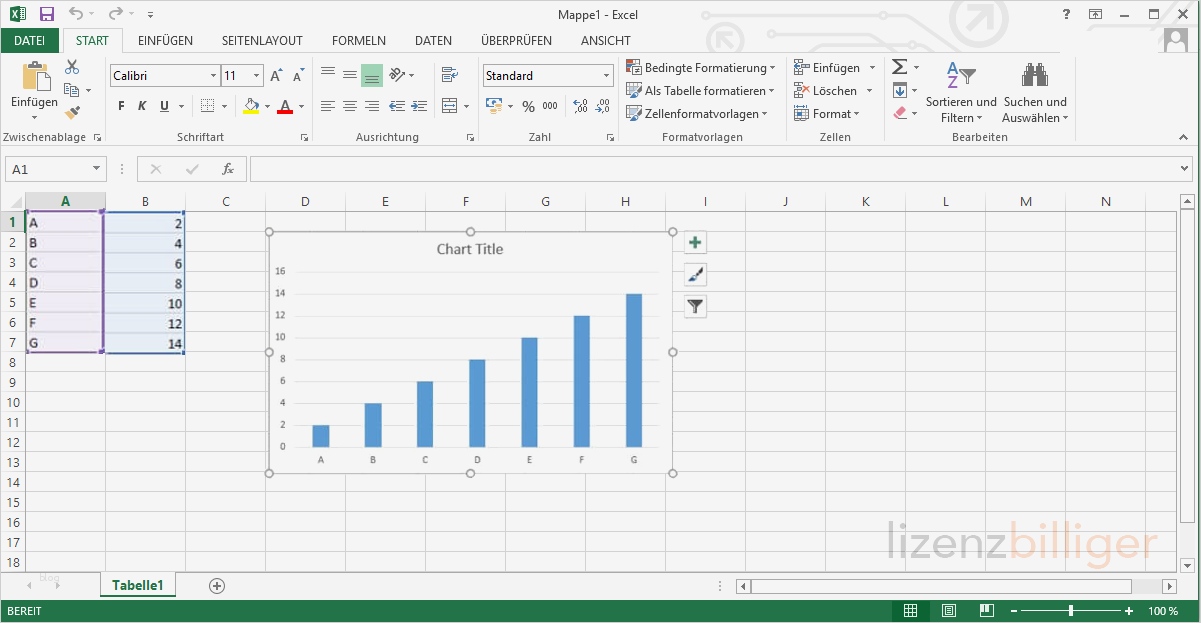Screen dimensions: 1201x623
Task: Open Chart Styles paintbrush button
Action: click(695, 275)
